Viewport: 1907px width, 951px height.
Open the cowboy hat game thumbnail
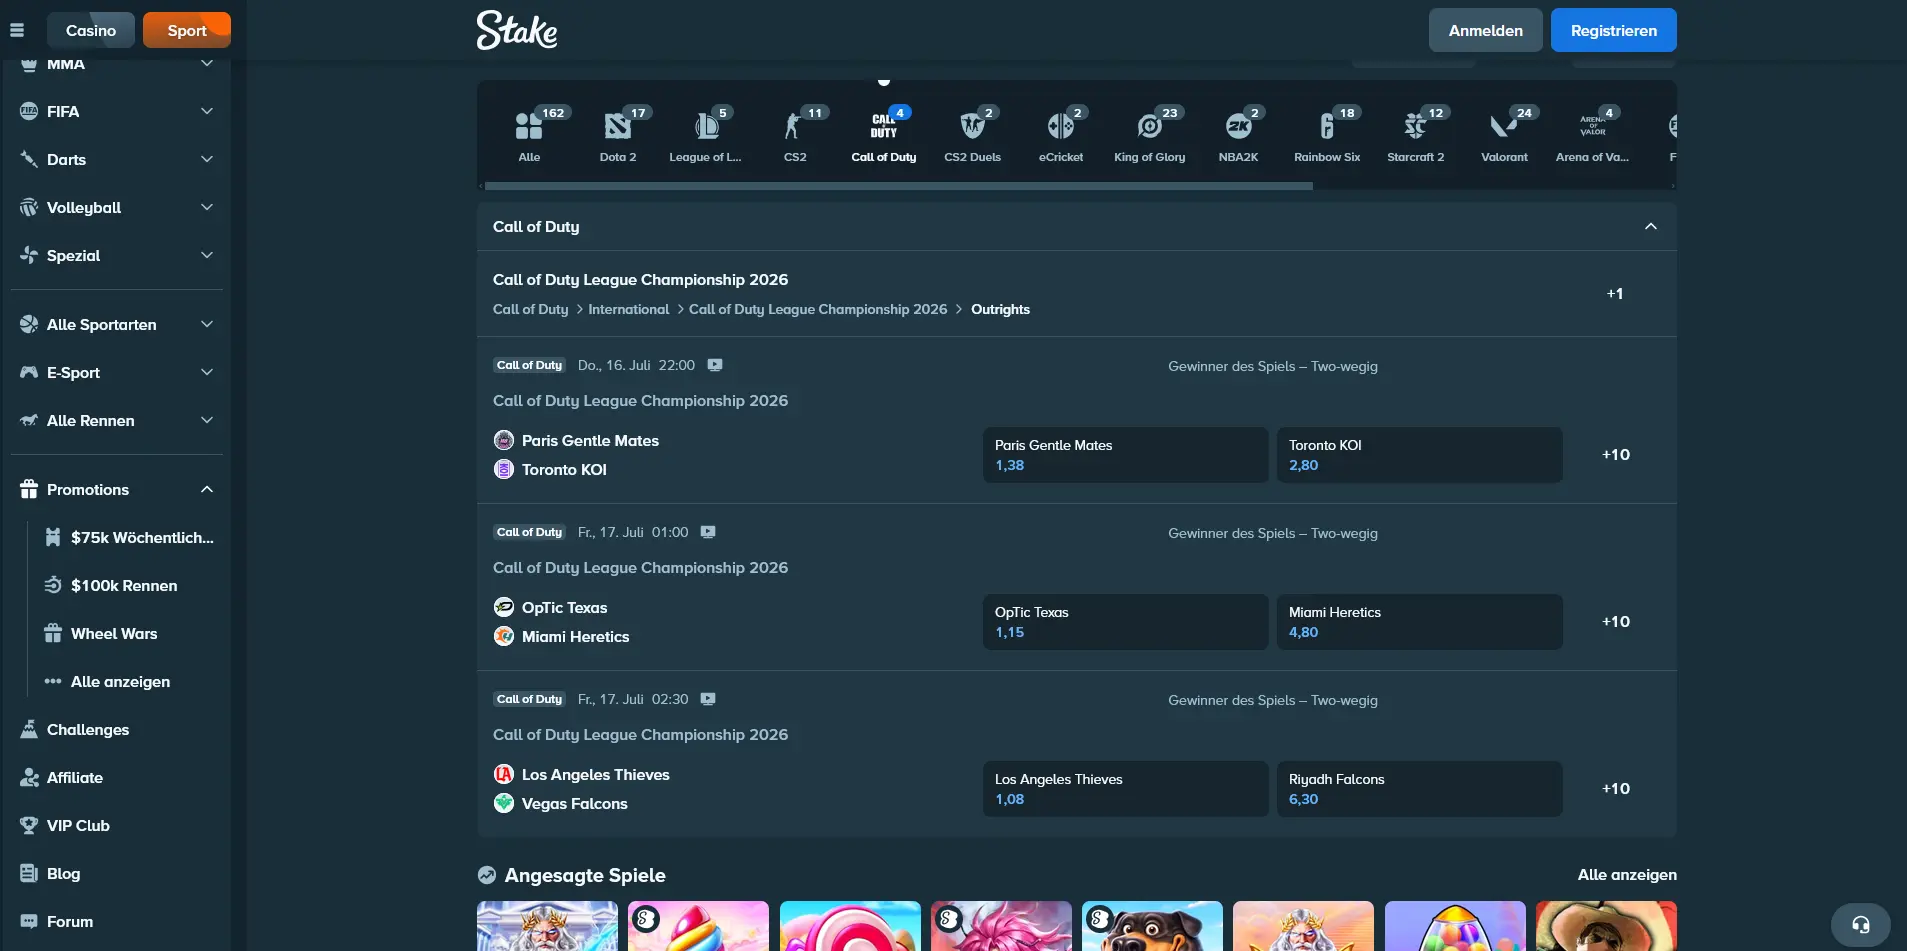[1606, 926]
